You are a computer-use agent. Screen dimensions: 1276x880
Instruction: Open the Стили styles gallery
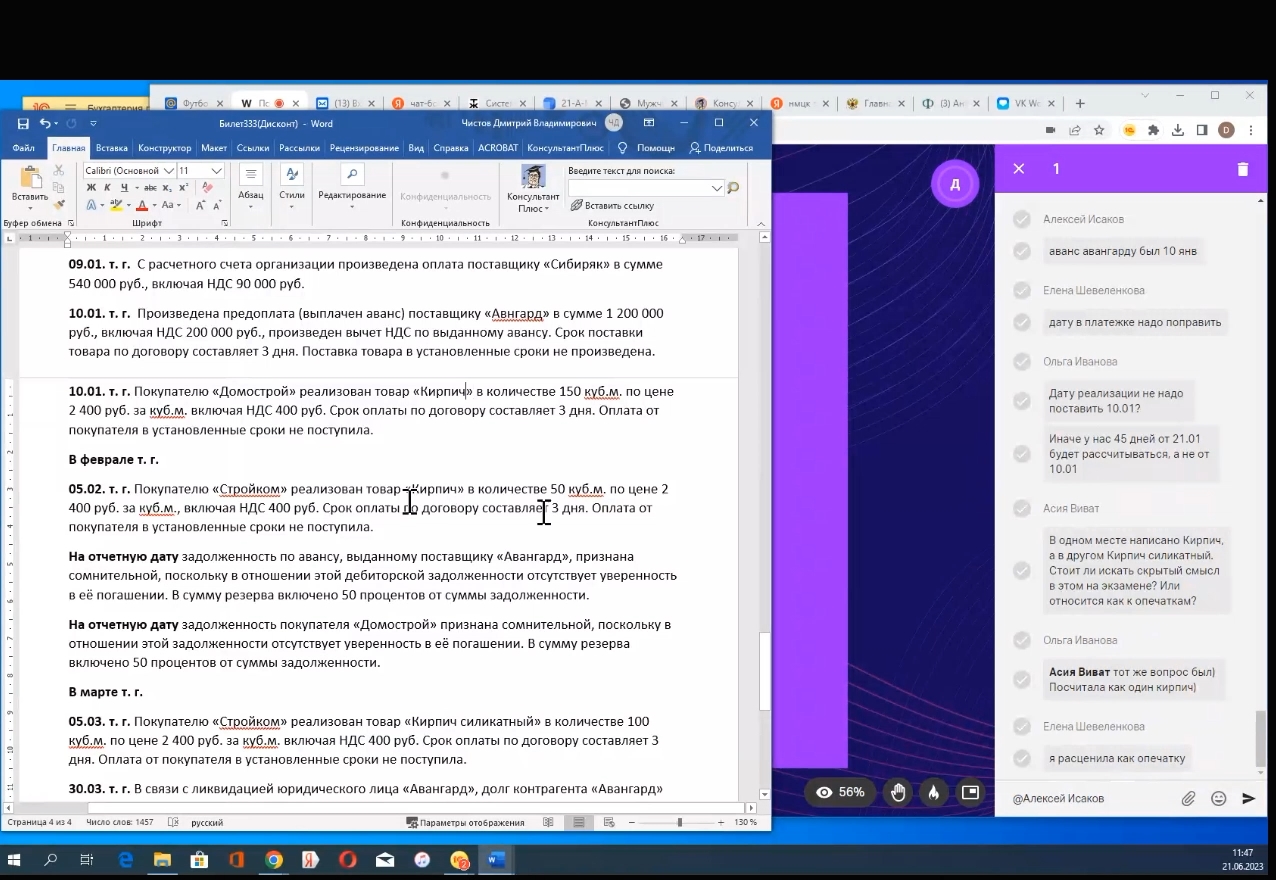click(292, 187)
